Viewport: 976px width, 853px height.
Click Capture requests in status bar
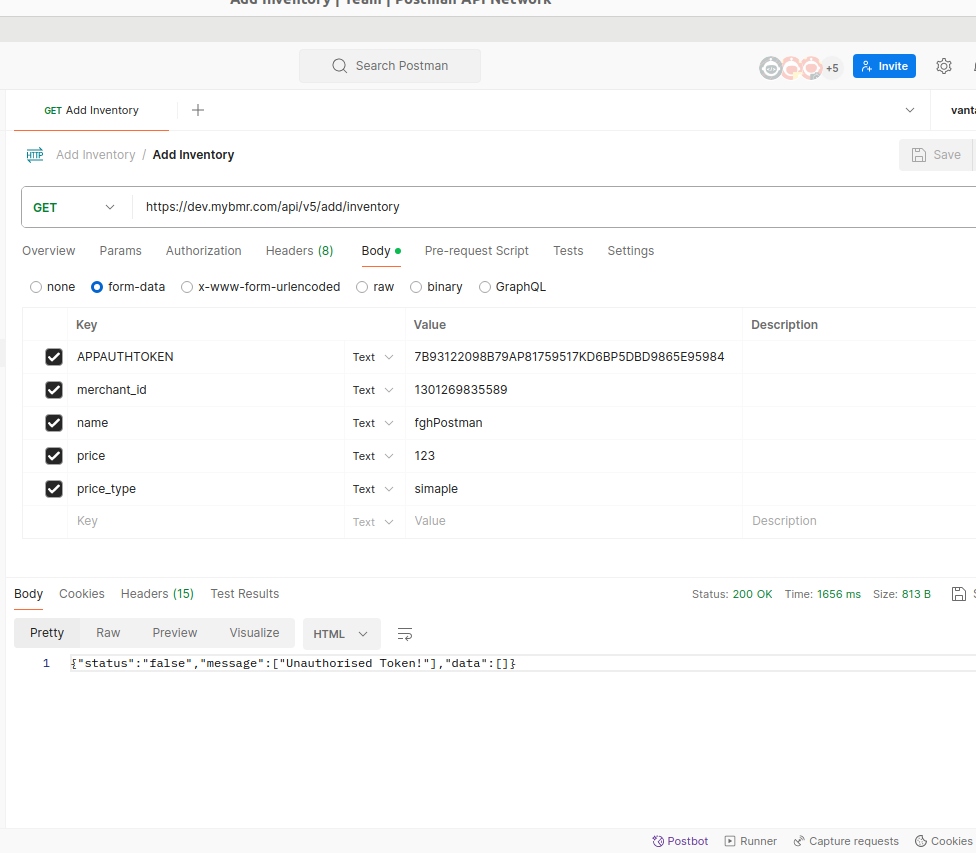tap(846, 841)
